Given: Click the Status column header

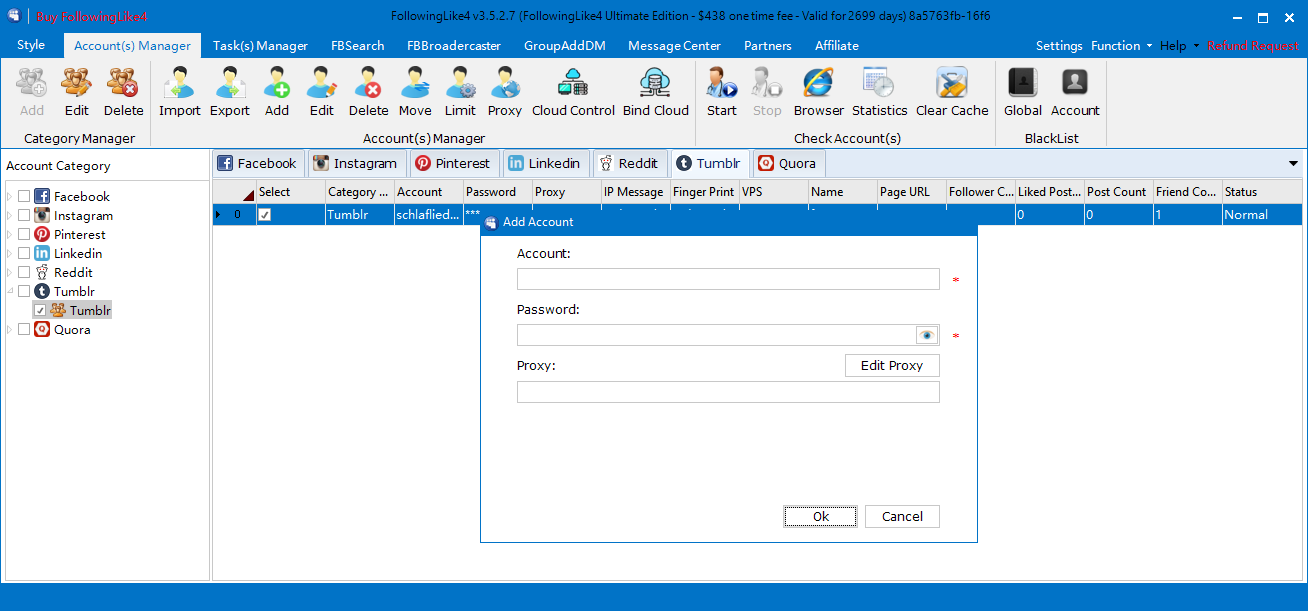Looking at the screenshot, I should [1262, 192].
